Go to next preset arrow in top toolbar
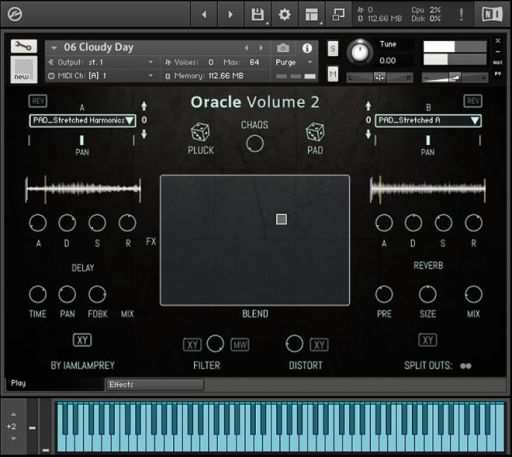Viewport: 512px width, 457px height. pyautogui.click(x=230, y=14)
